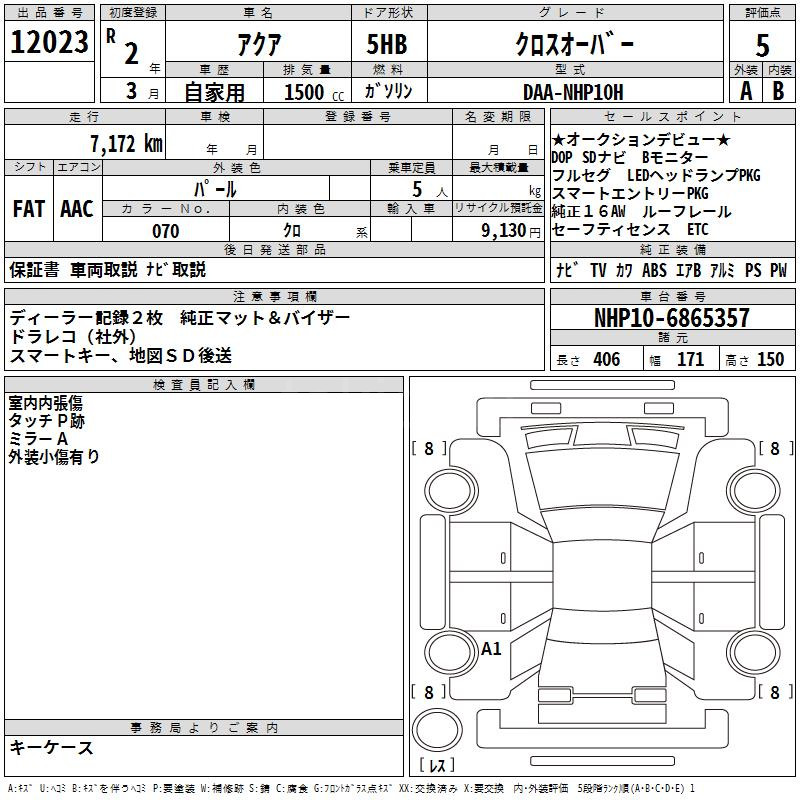Screen dimensions: 800x800
Task: Click 保証書 in later-shipped parts
Action: pos(34,269)
